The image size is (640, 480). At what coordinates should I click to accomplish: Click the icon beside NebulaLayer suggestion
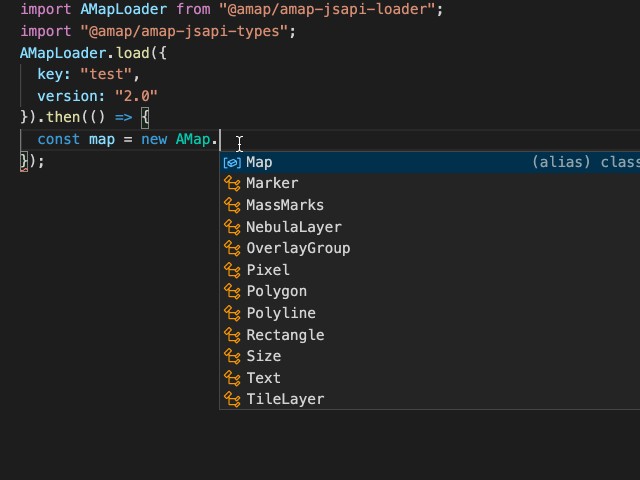[232, 227]
